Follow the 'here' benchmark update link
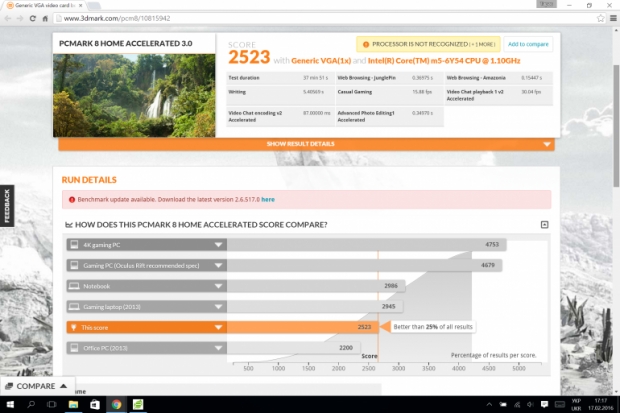This screenshot has height=413, width=620. point(268,199)
